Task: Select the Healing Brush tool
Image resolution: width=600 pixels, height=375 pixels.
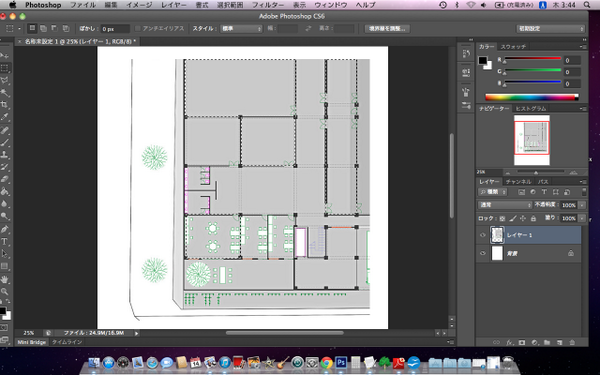Action: pos(4,130)
